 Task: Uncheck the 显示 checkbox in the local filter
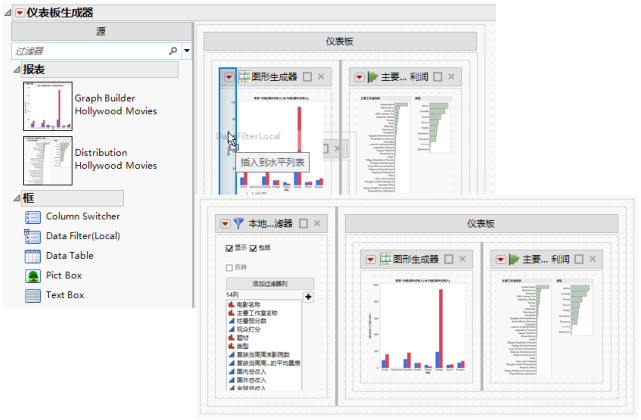point(229,248)
